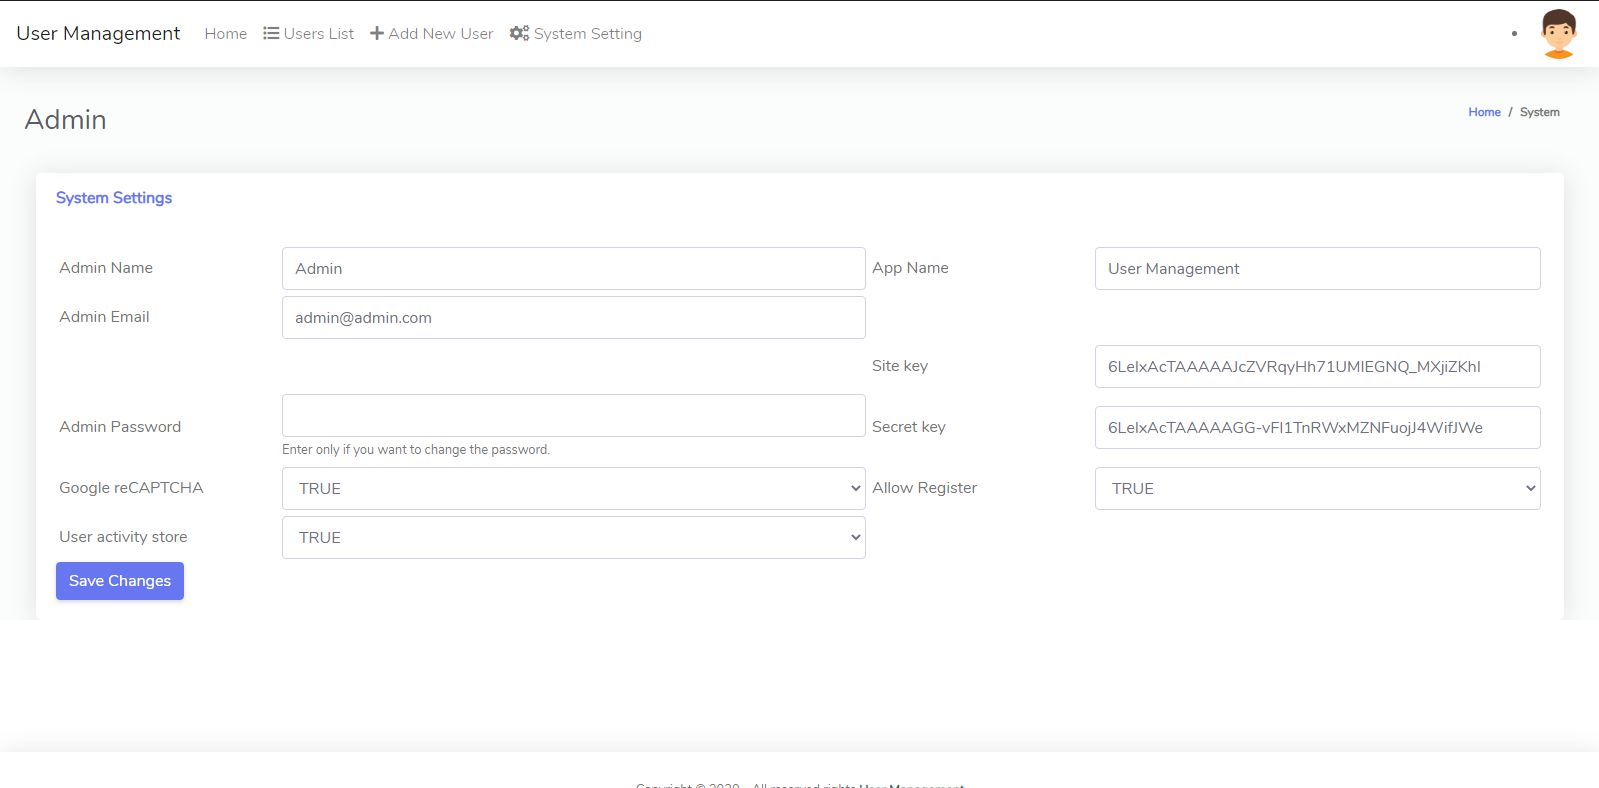Click the System Settings card heading
The image size is (1599, 788).
[x=114, y=198]
